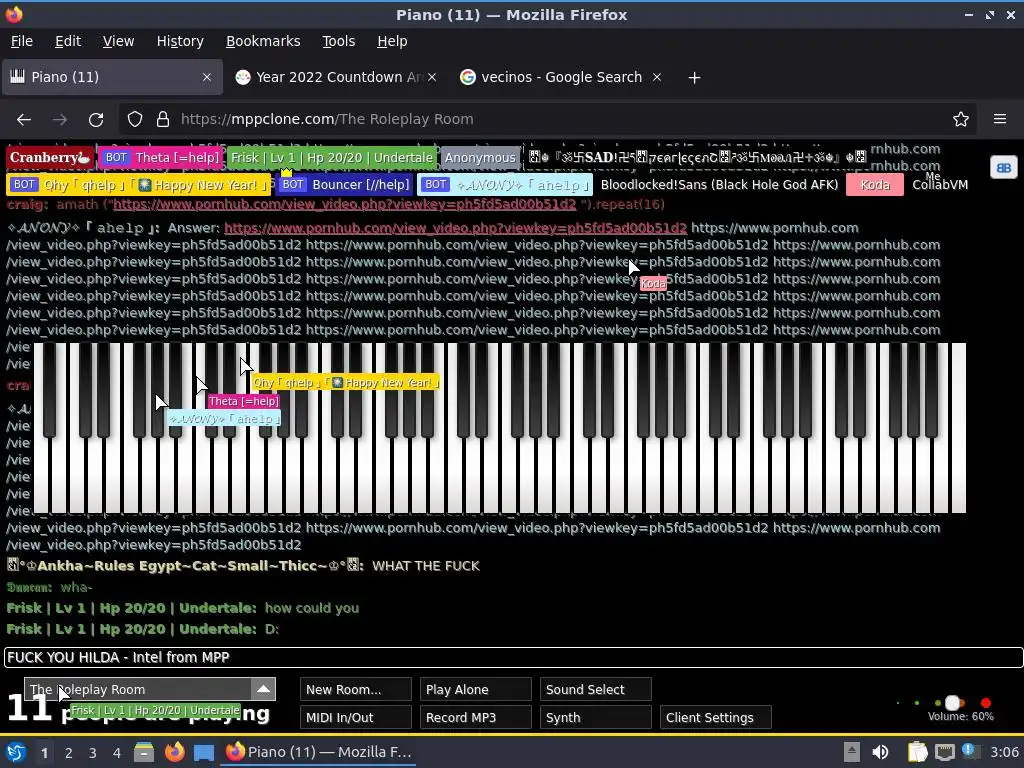Viewport: 1024px width, 768px height.
Task: Open the Help menu
Action: coord(392,41)
